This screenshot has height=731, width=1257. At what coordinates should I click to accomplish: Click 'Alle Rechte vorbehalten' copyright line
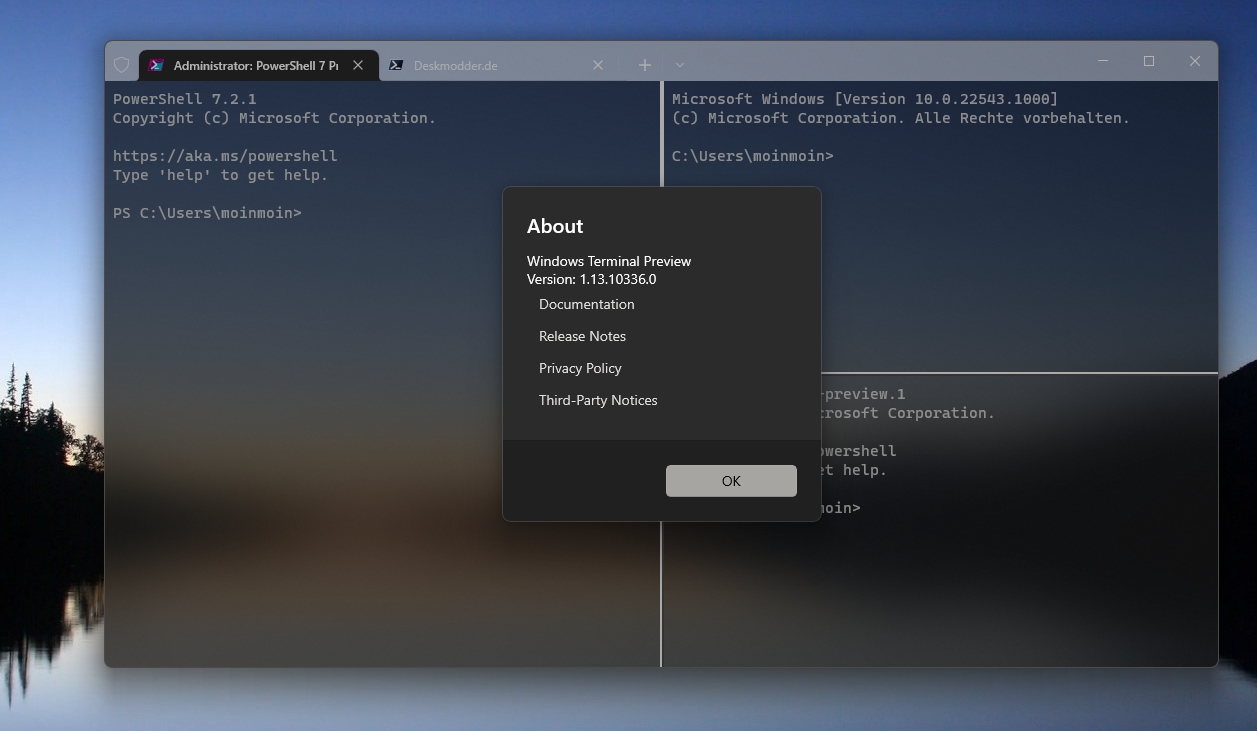901,118
